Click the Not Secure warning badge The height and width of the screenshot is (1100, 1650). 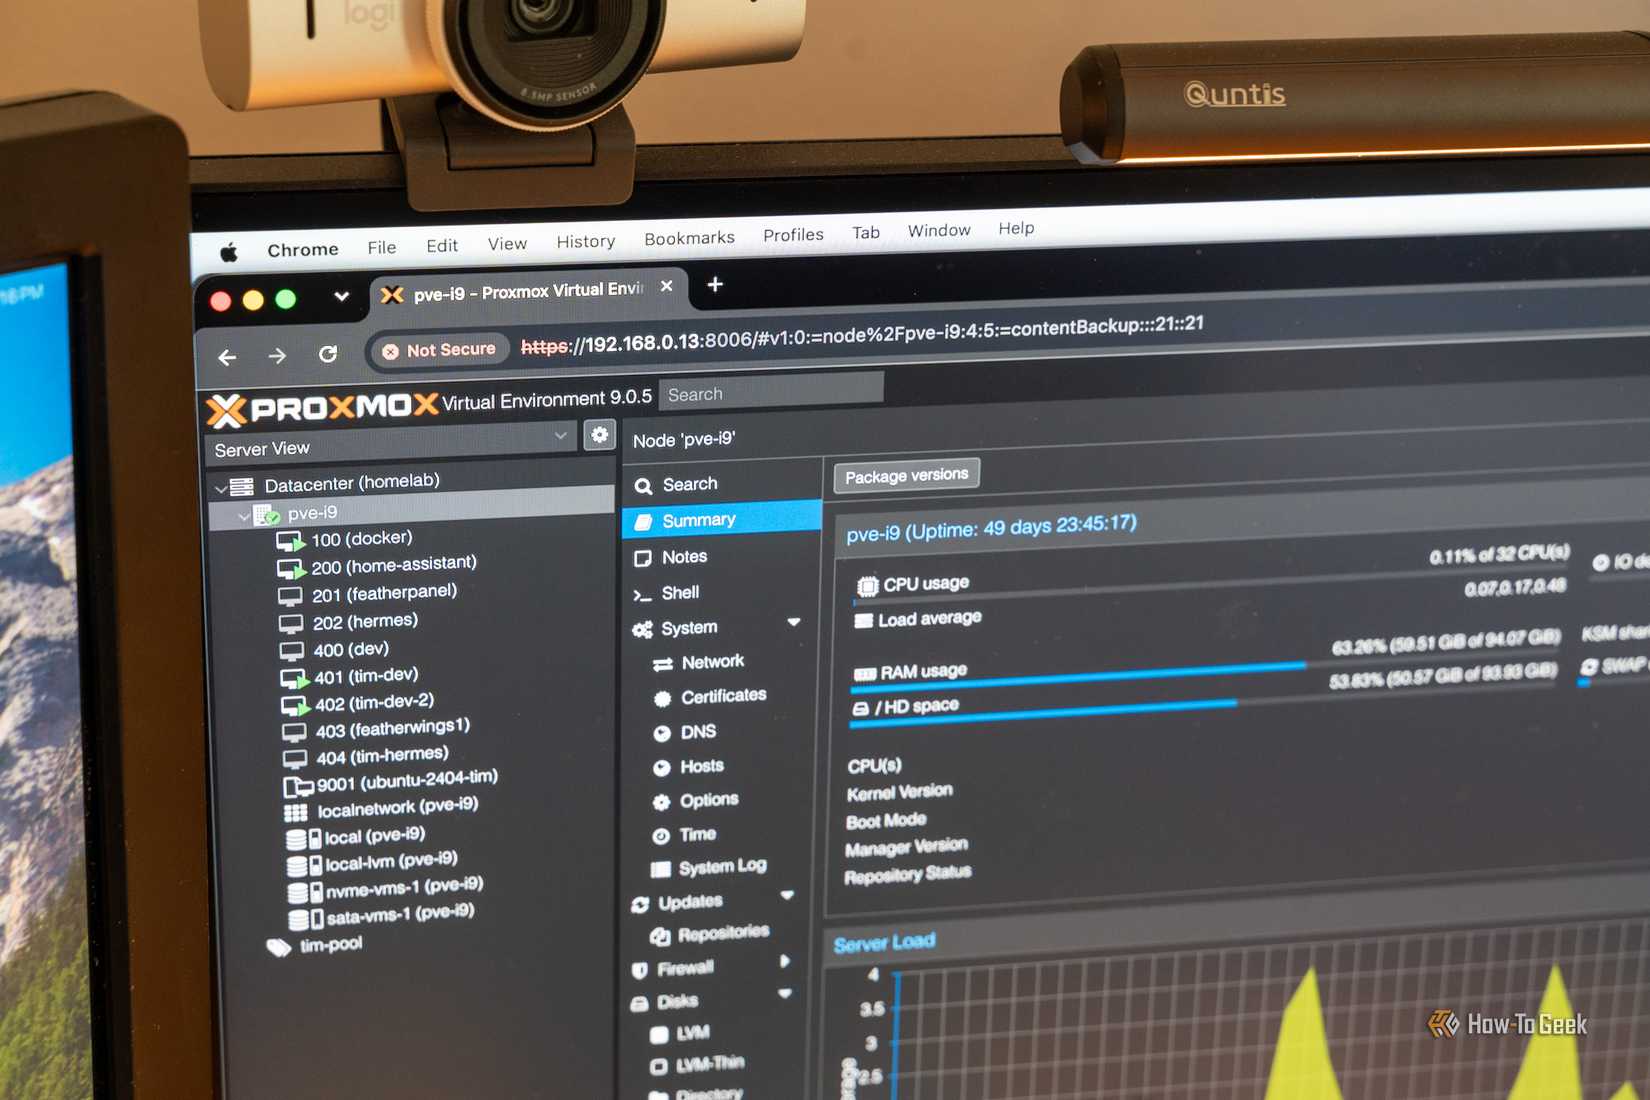pos(440,350)
